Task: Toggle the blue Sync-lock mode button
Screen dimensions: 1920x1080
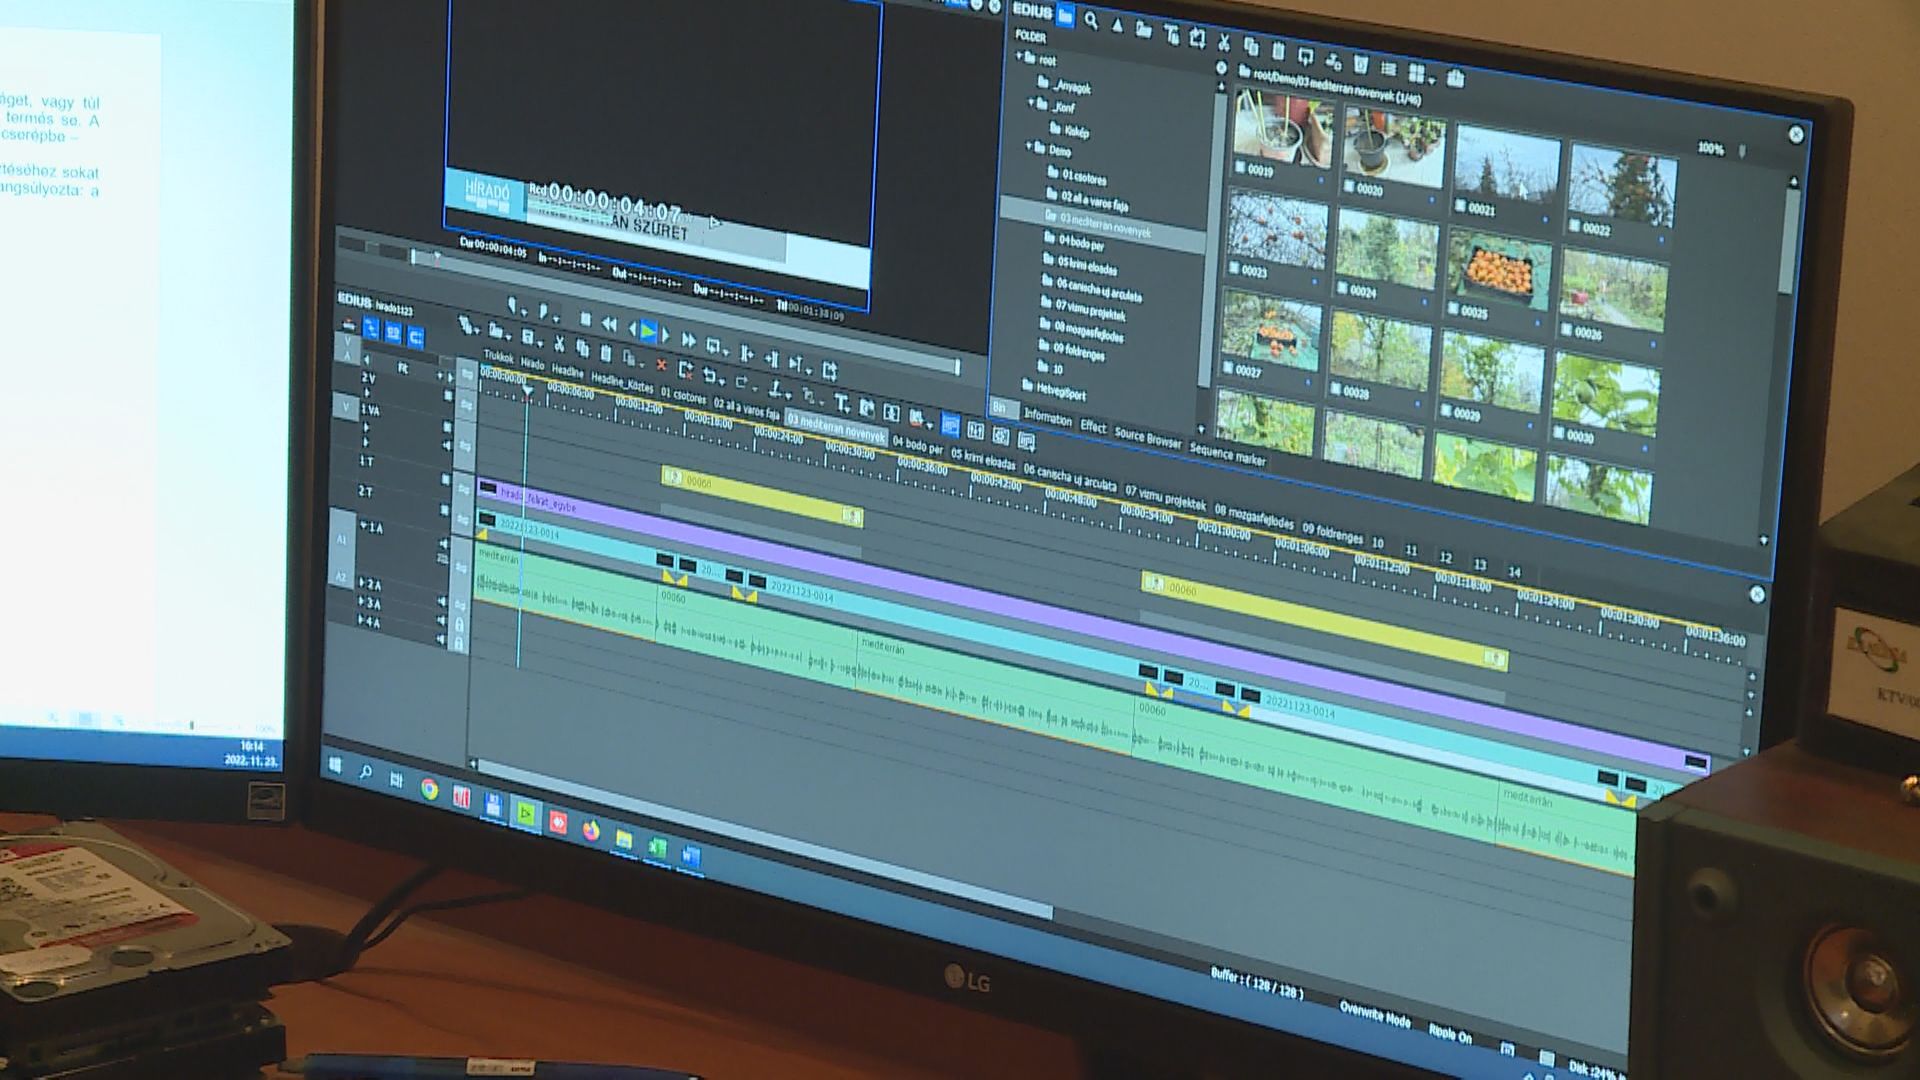Action: [x=393, y=333]
